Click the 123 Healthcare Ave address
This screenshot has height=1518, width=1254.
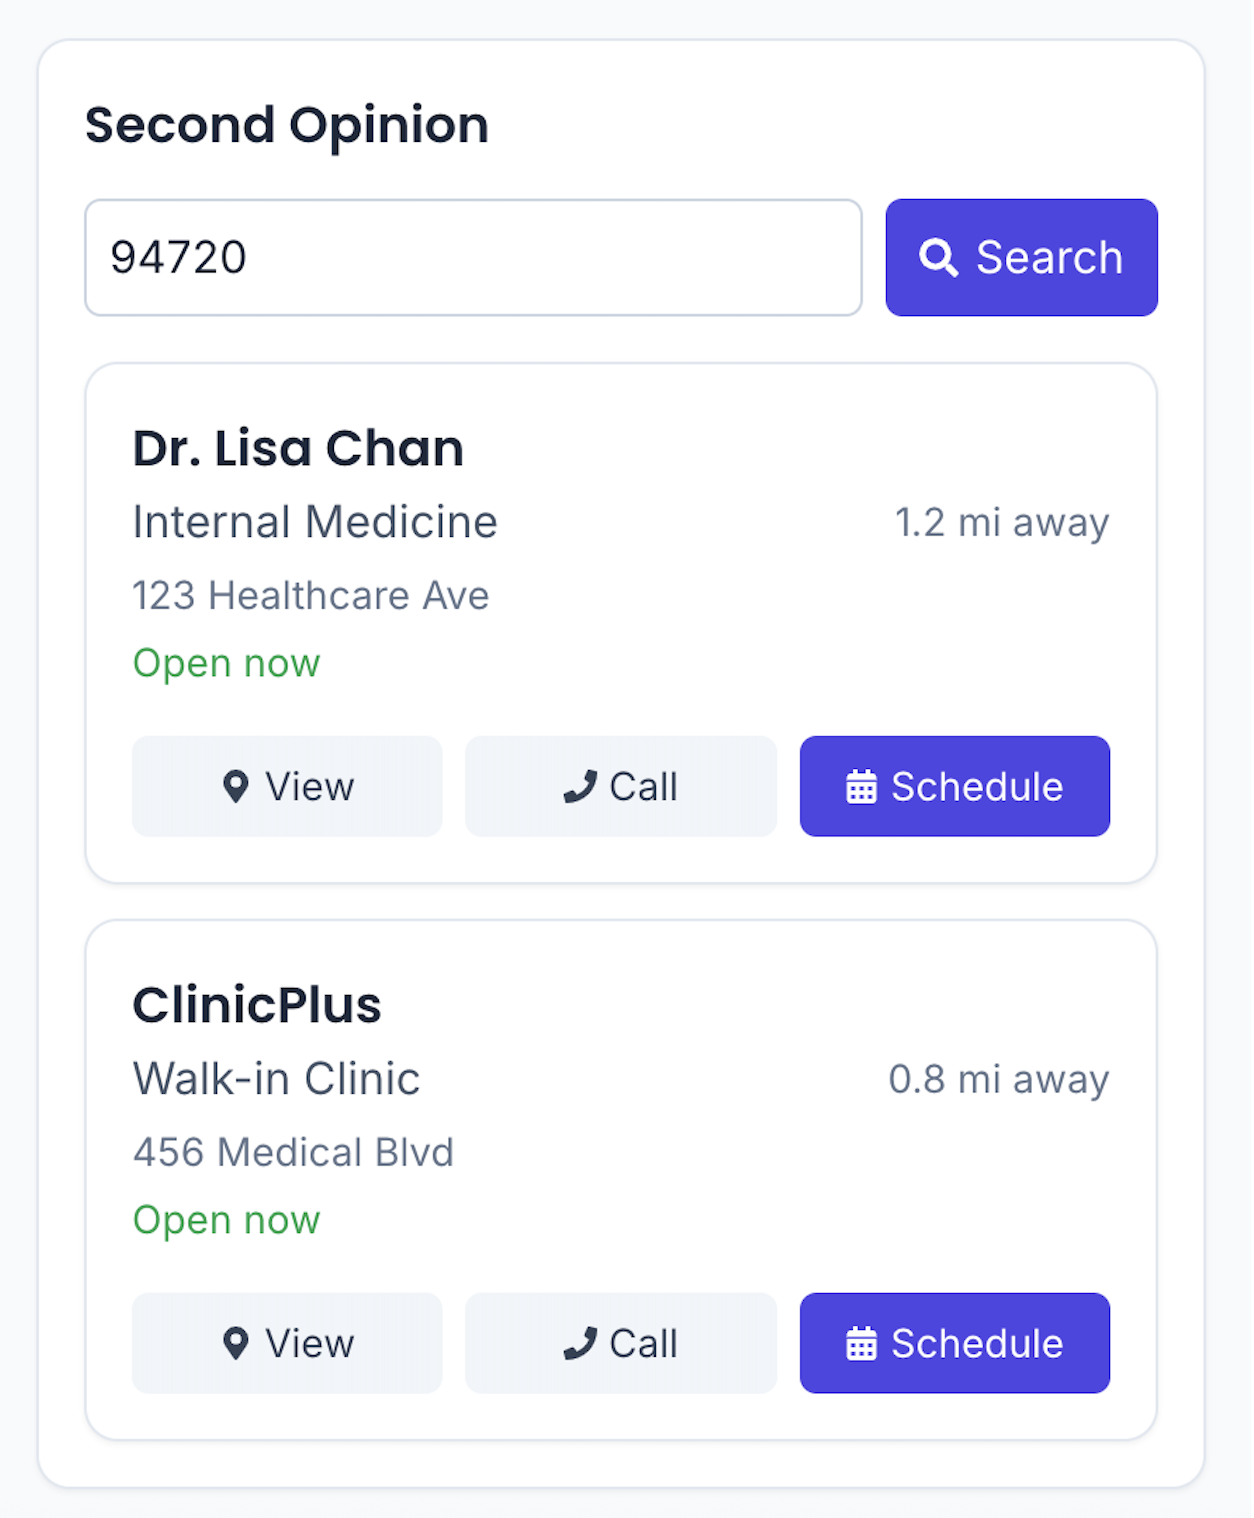point(311,596)
